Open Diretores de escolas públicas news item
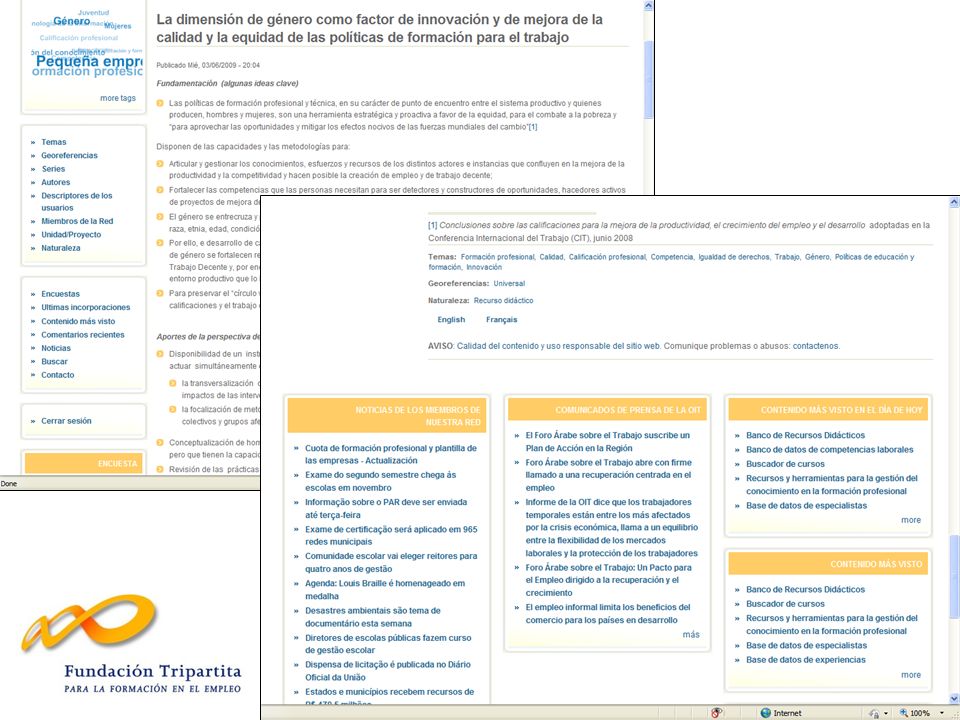 click(x=388, y=644)
